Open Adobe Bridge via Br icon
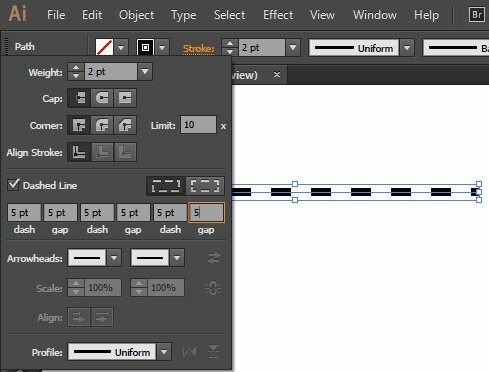The height and width of the screenshot is (372, 489). [477, 15]
